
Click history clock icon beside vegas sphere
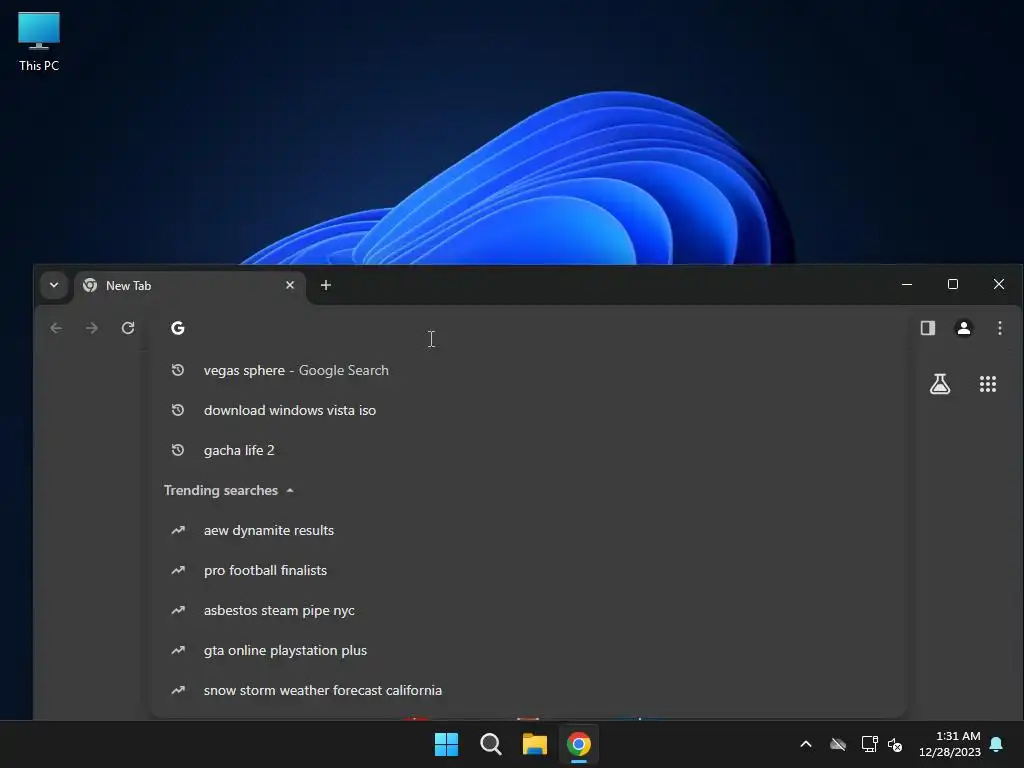tap(178, 370)
